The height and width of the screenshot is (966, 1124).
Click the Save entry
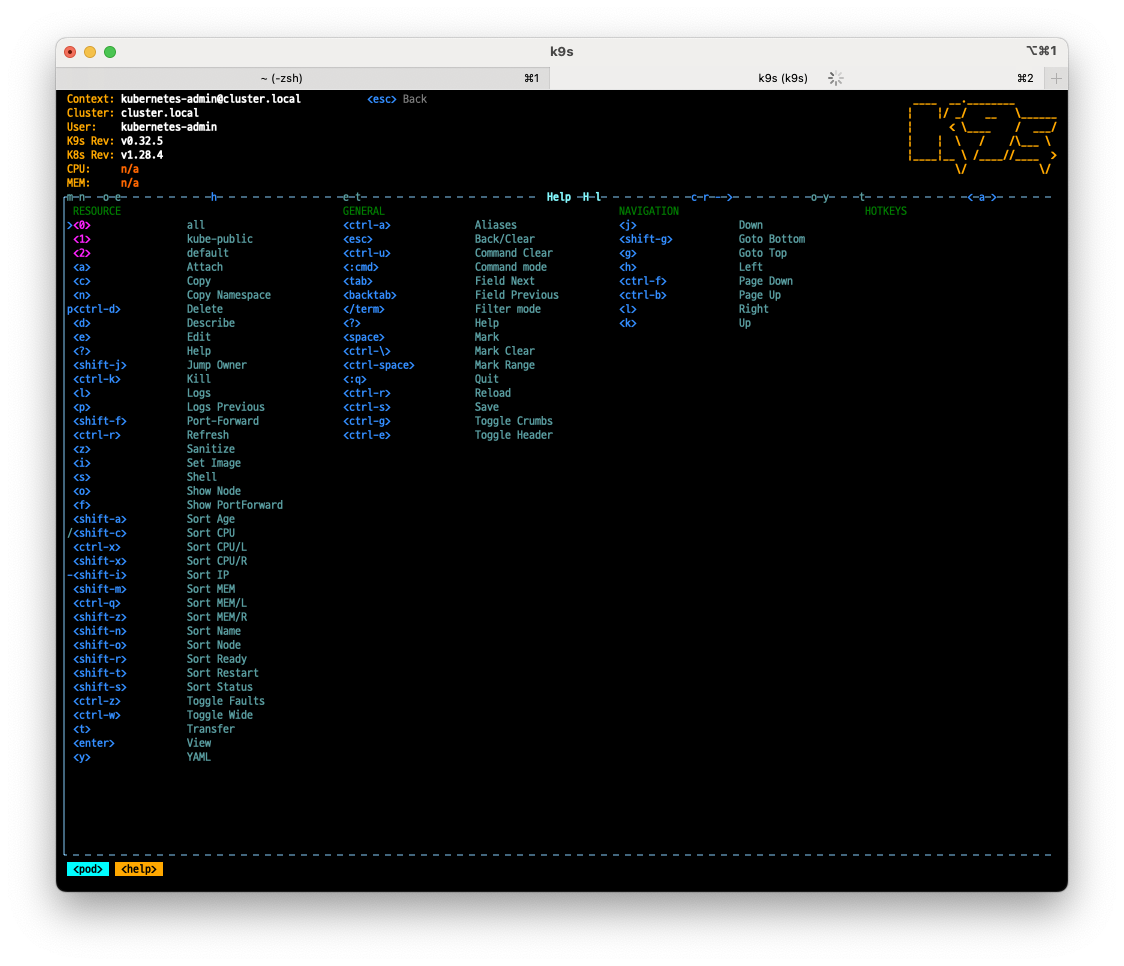487,407
